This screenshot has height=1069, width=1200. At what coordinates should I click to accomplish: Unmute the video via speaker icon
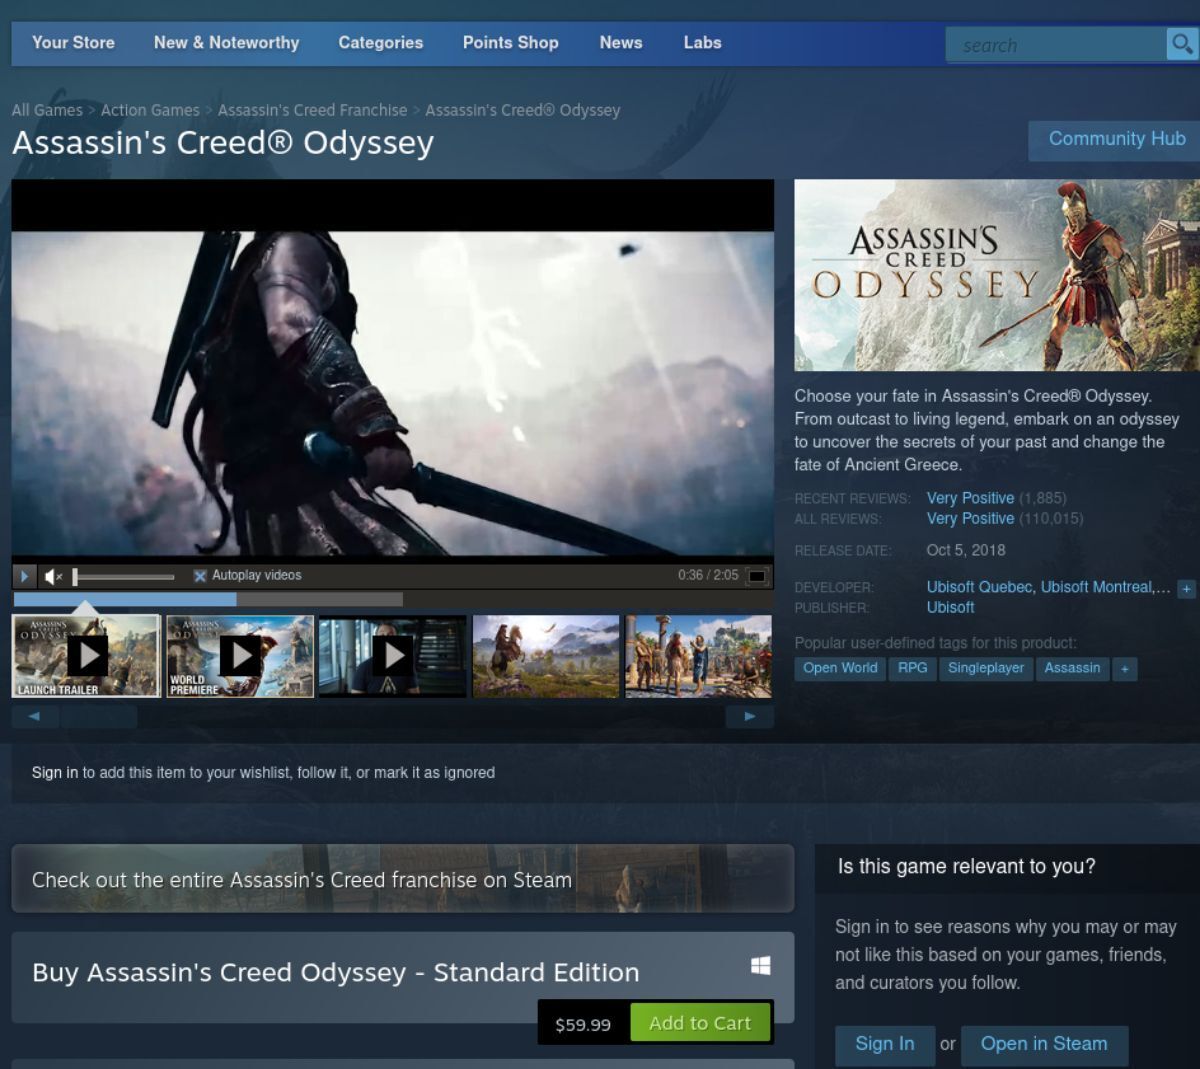[53, 576]
